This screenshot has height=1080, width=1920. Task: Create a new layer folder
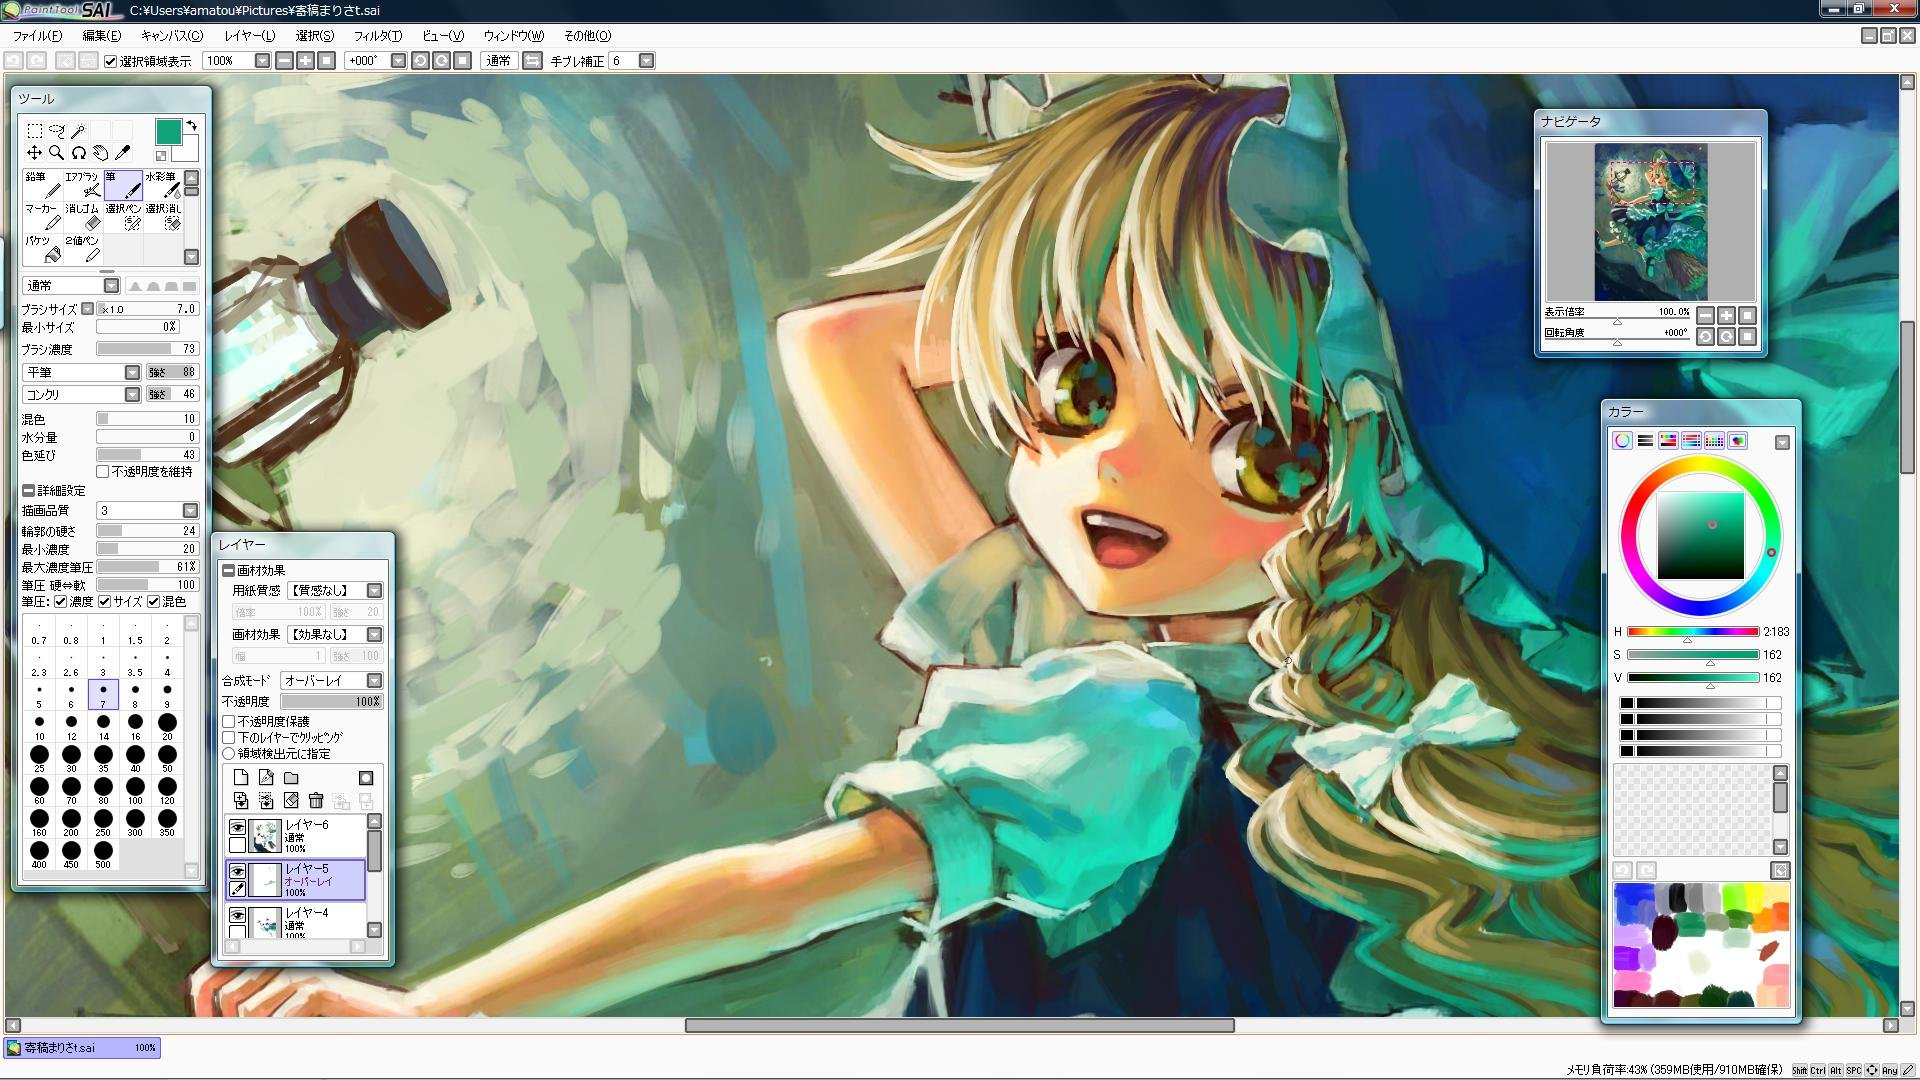tap(291, 778)
